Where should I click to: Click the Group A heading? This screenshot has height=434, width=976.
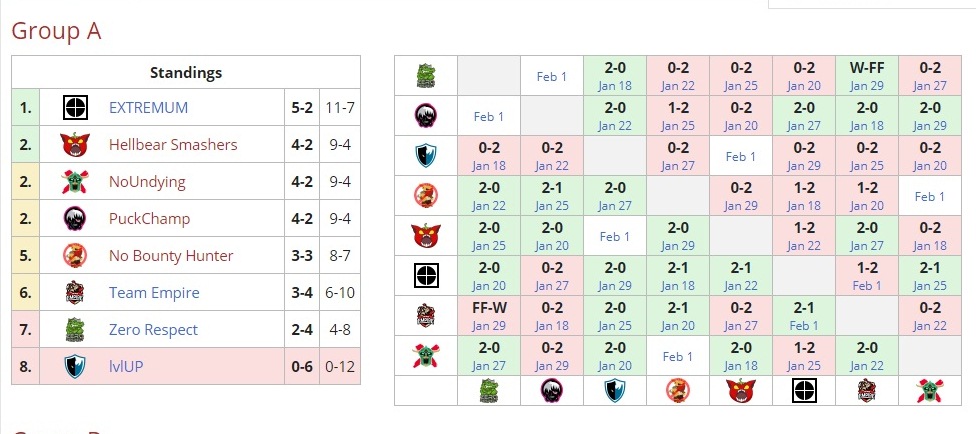[56, 31]
